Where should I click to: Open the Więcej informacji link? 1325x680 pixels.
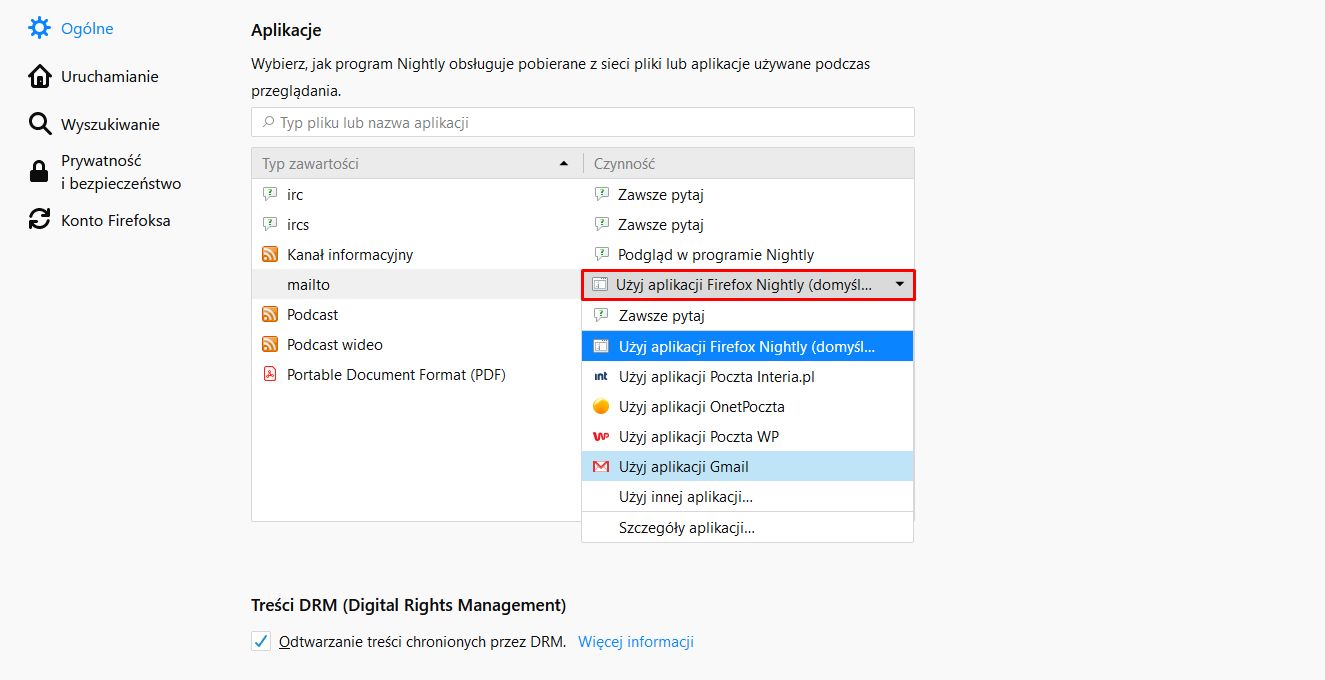635,642
